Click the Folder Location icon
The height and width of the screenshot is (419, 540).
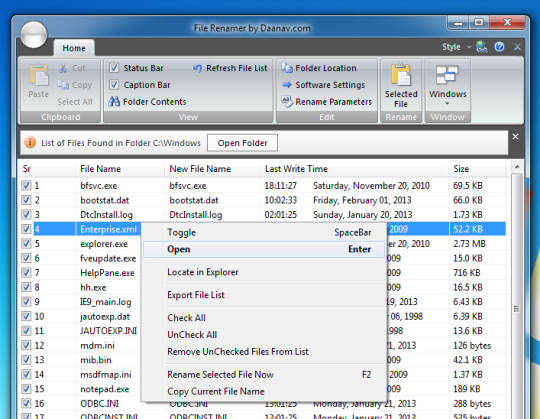coord(287,68)
